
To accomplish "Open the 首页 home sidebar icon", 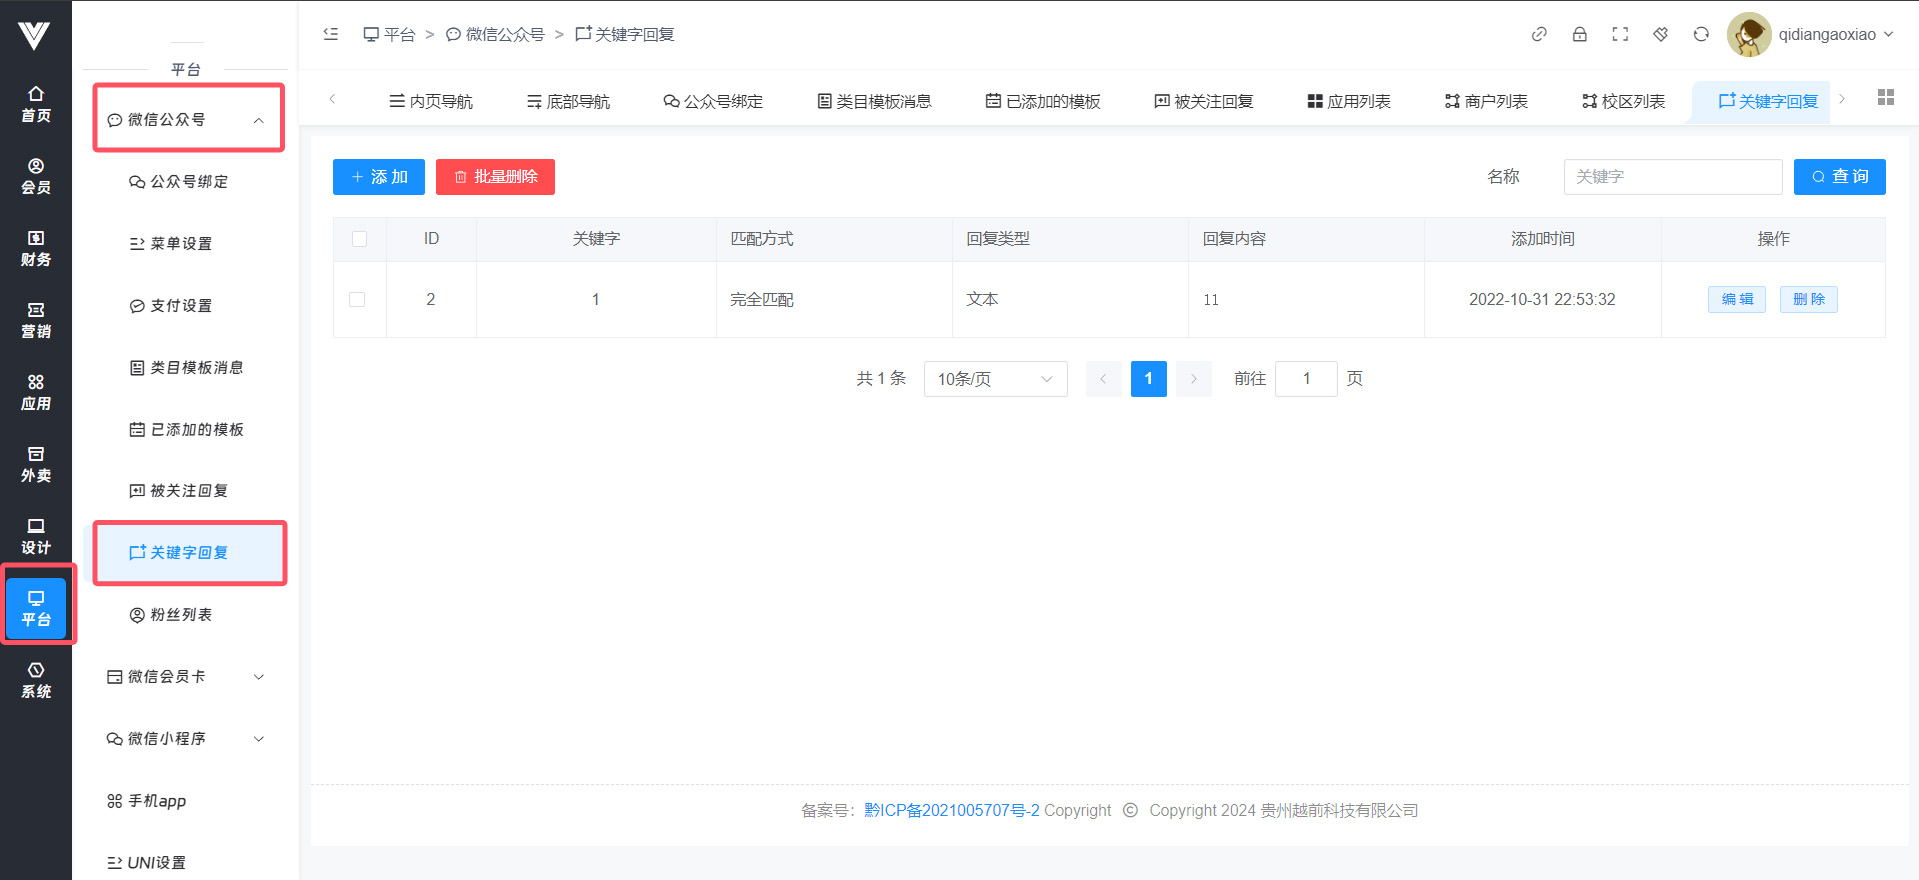I will click(36, 104).
